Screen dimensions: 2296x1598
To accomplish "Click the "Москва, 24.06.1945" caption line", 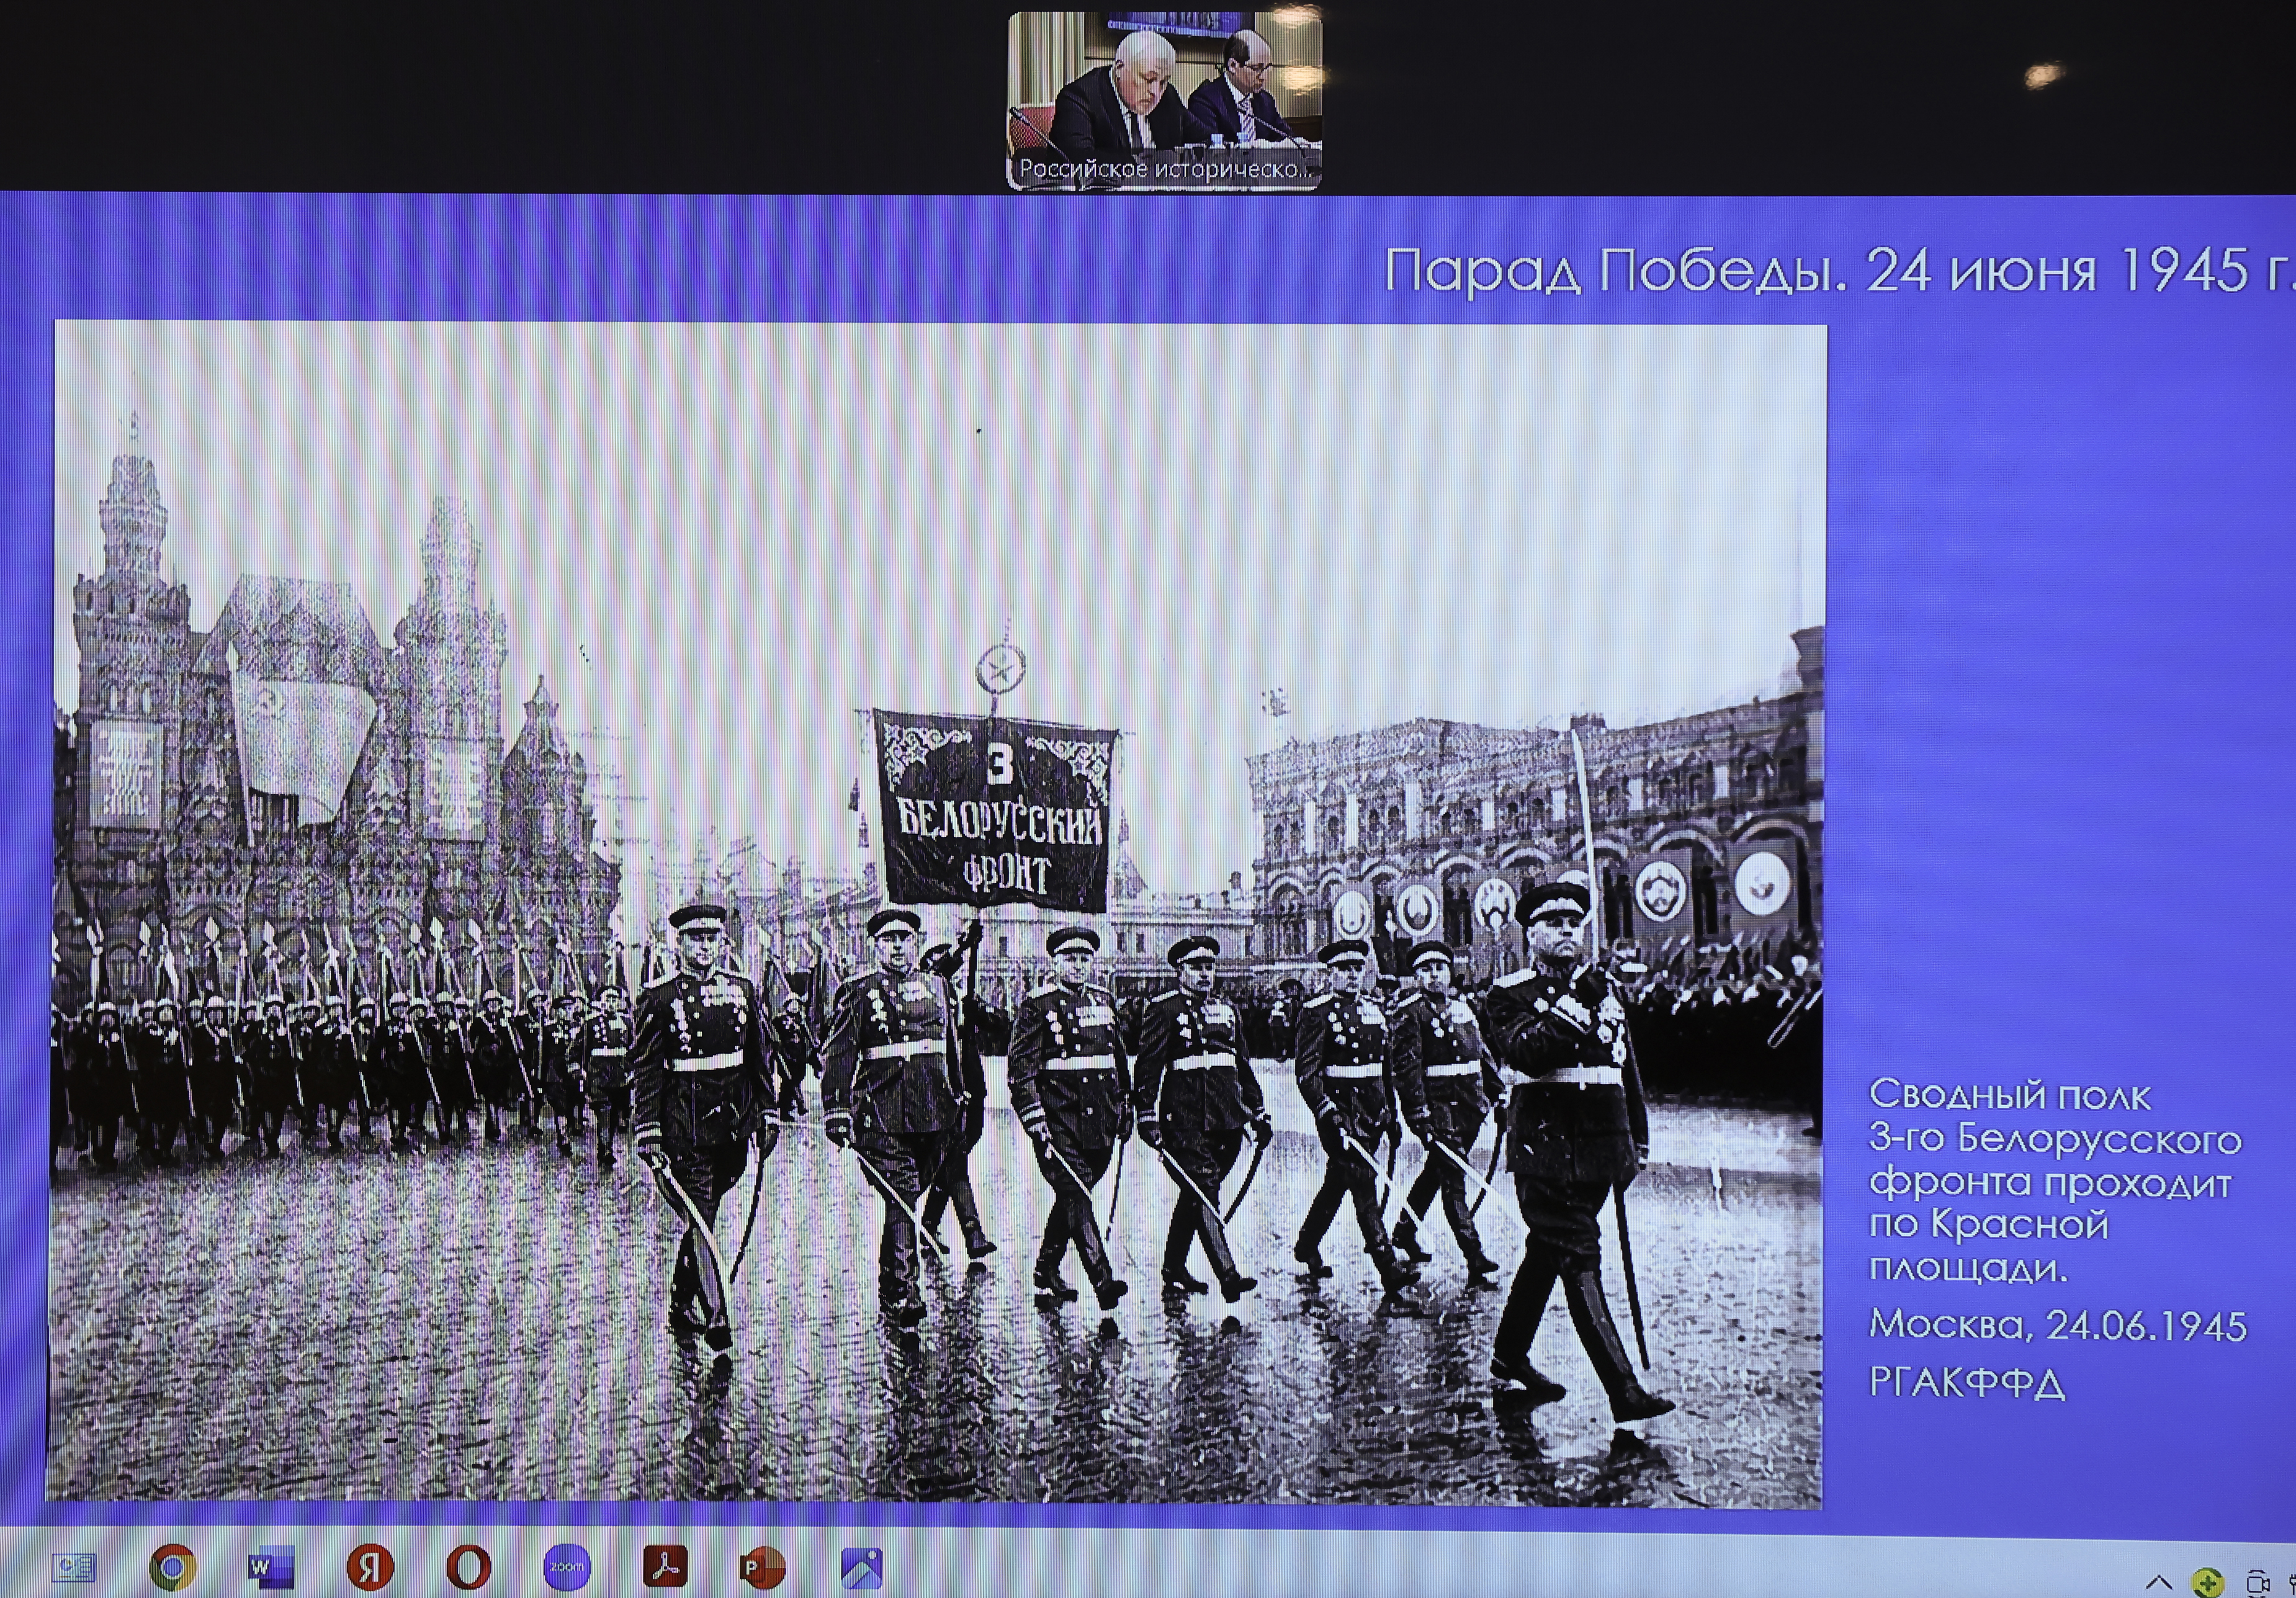I will click(x=2057, y=1325).
